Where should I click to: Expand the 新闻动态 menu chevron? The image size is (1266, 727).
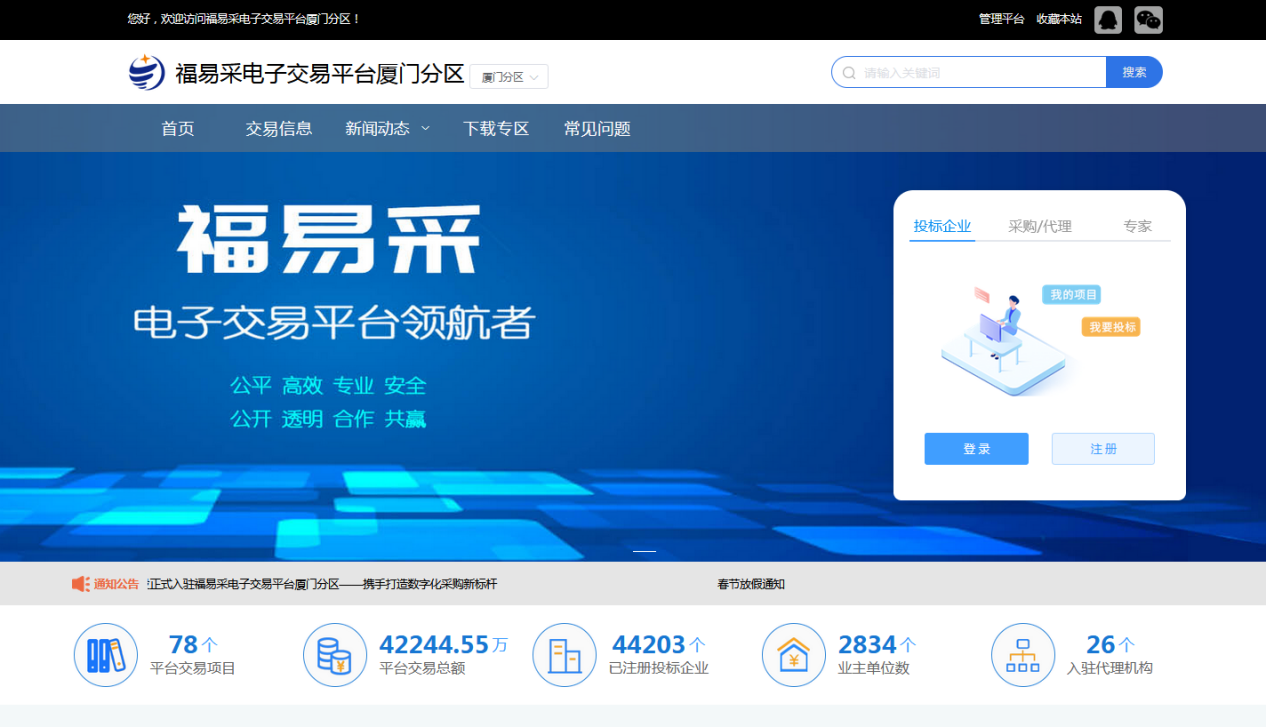pos(425,128)
